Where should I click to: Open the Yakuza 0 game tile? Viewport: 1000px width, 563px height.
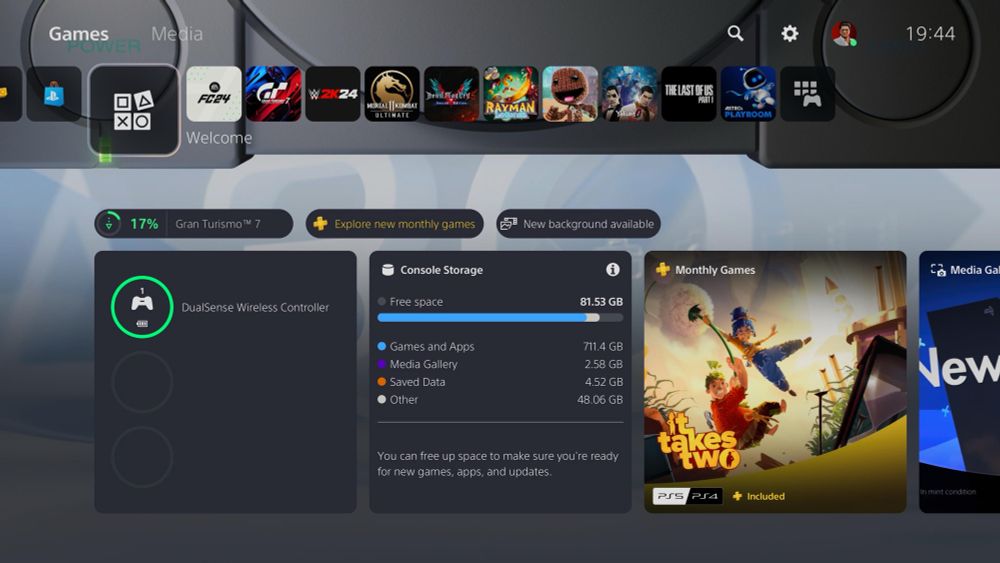(x=629, y=94)
